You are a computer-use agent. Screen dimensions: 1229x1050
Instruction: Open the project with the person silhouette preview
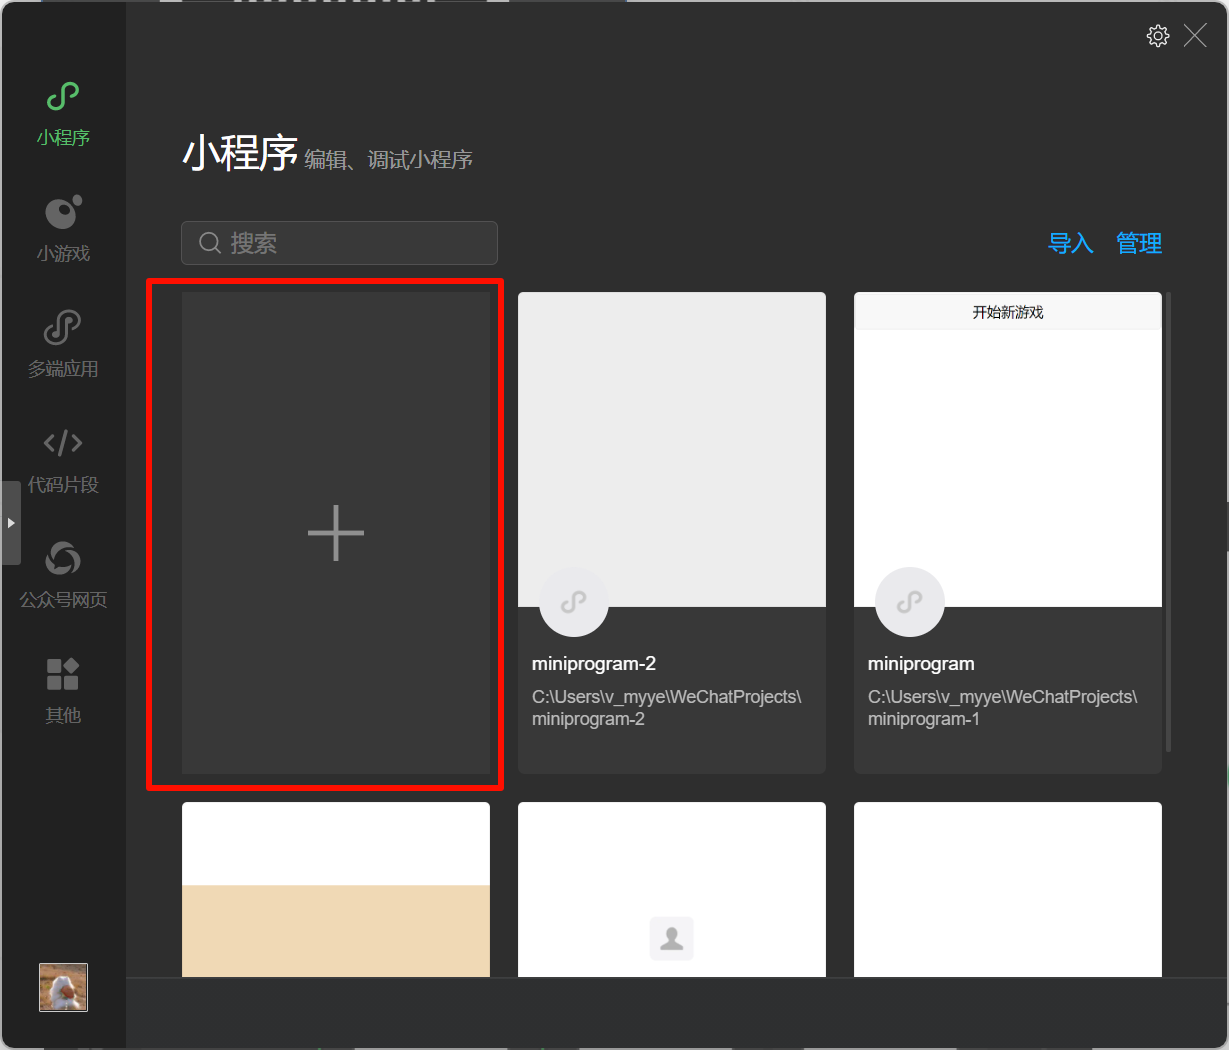tap(672, 900)
